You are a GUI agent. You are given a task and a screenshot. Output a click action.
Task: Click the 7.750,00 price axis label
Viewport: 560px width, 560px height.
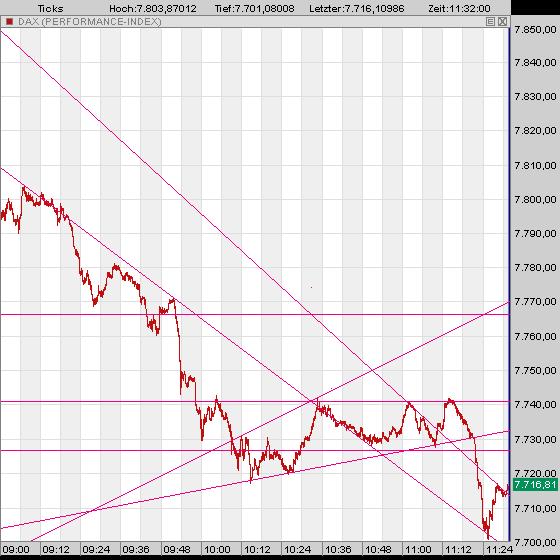[x=535, y=370]
